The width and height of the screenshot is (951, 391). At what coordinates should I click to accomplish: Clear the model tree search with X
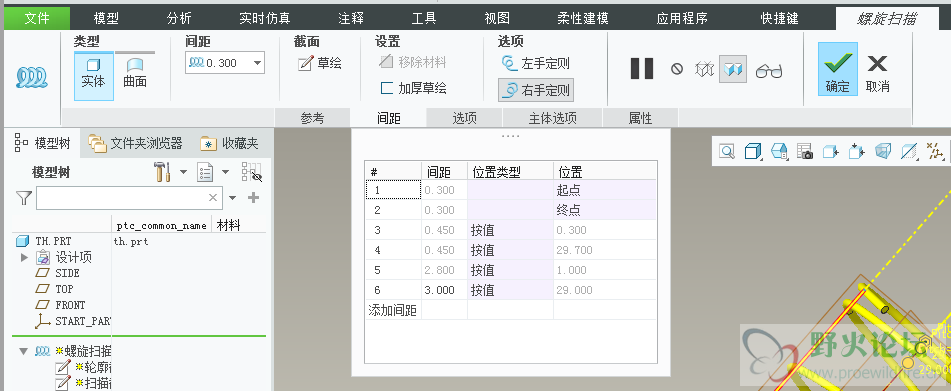pos(213,198)
